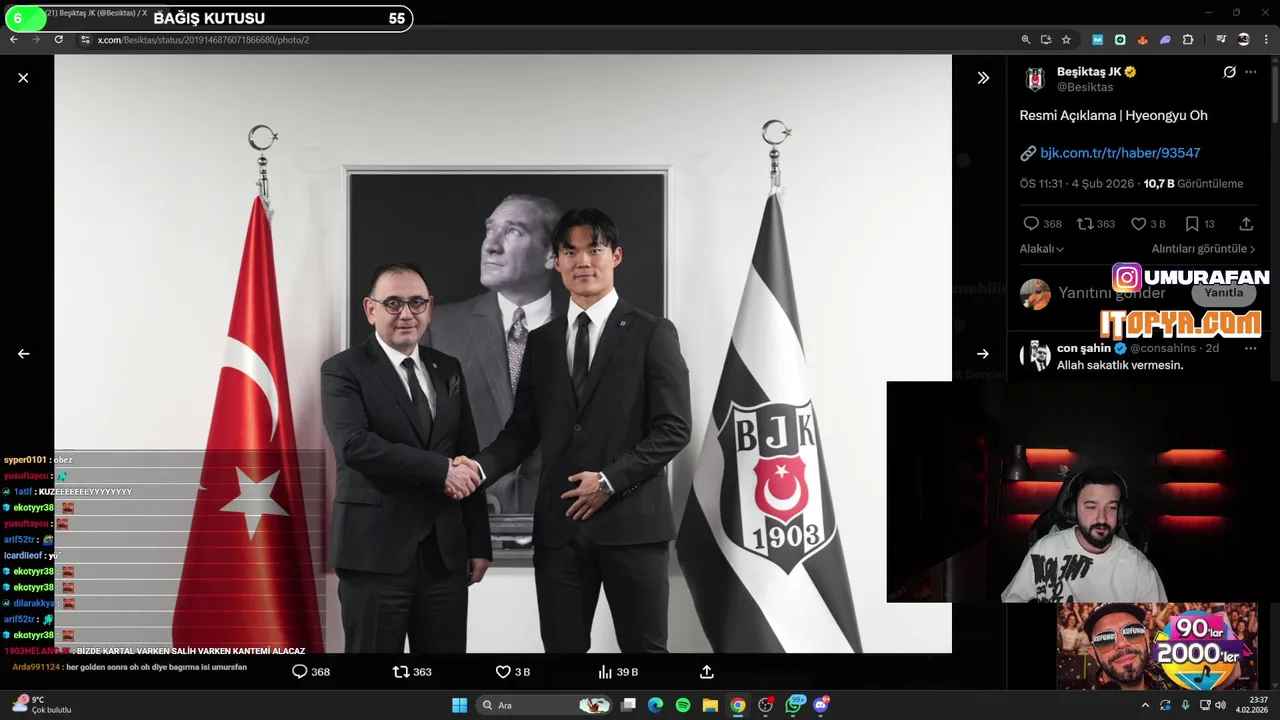The image size is (1280, 720).
Task: Click the zoom magnifier icon in address bar
Action: (1026, 40)
